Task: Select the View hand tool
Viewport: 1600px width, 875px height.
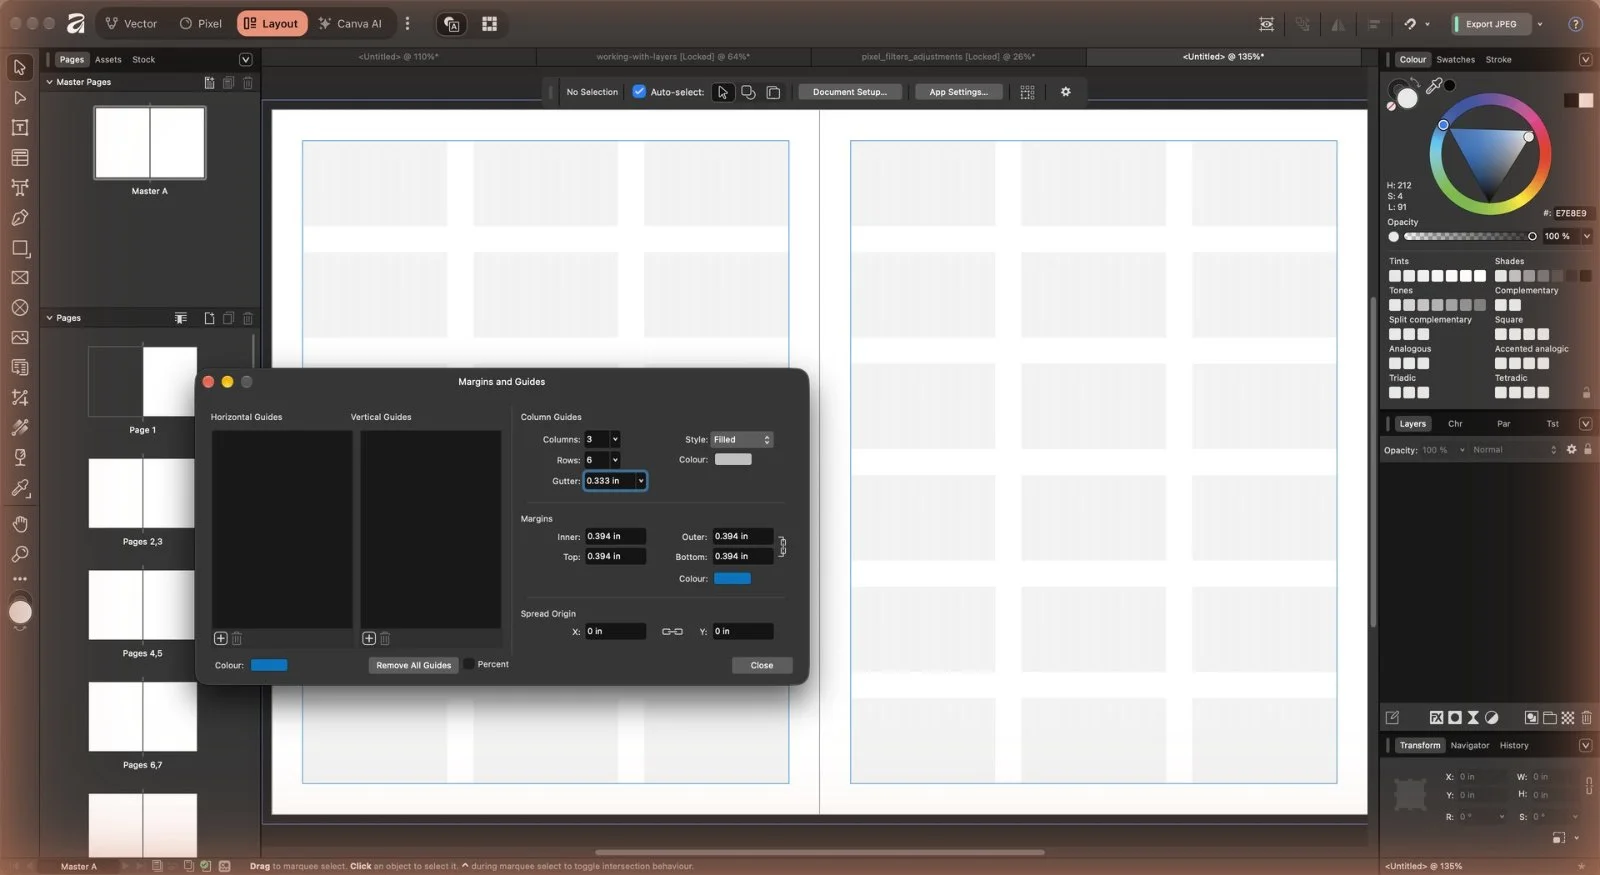Action: (x=19, y=524)
